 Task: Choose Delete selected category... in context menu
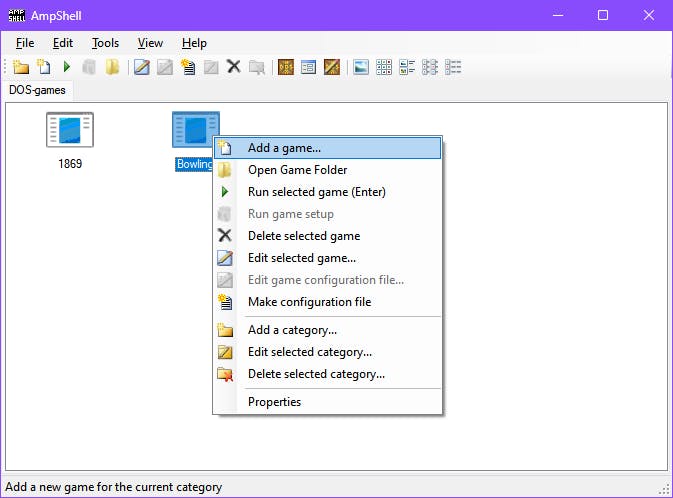327,374
